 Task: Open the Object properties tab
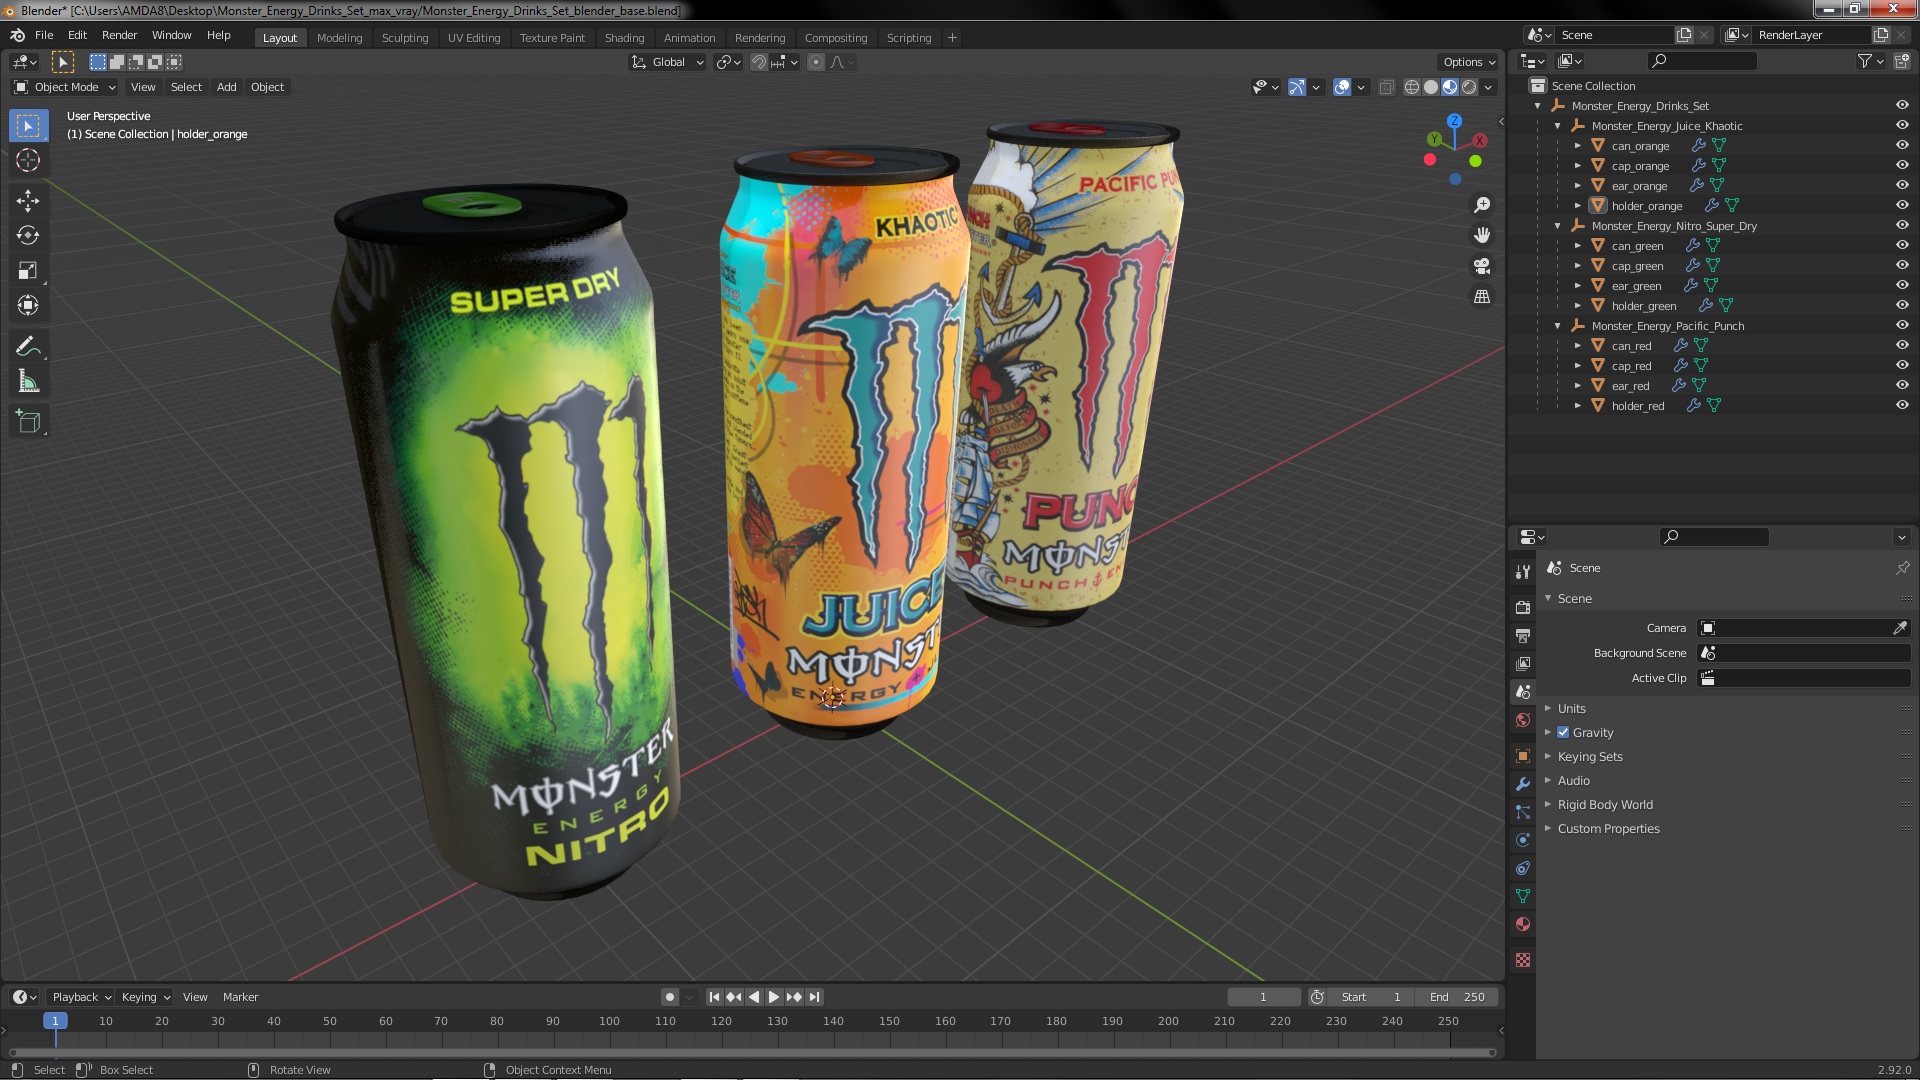click(1523, 756)
